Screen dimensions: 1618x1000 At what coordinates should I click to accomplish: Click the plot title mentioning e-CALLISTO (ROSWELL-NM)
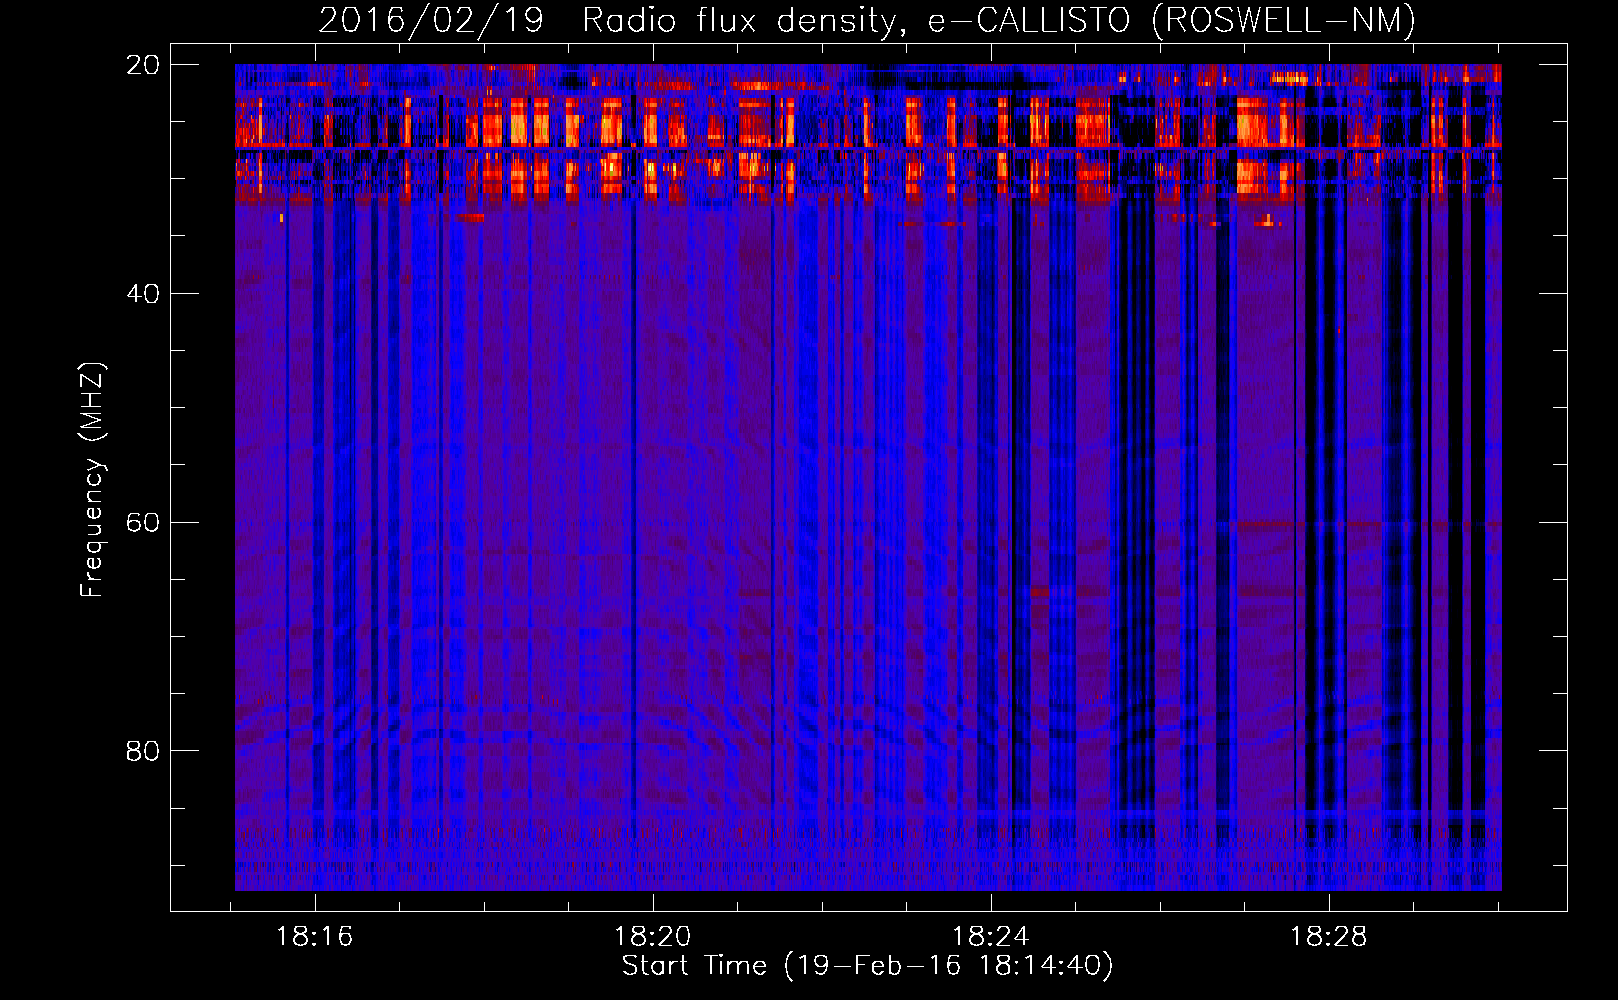(x=867, y=20)
